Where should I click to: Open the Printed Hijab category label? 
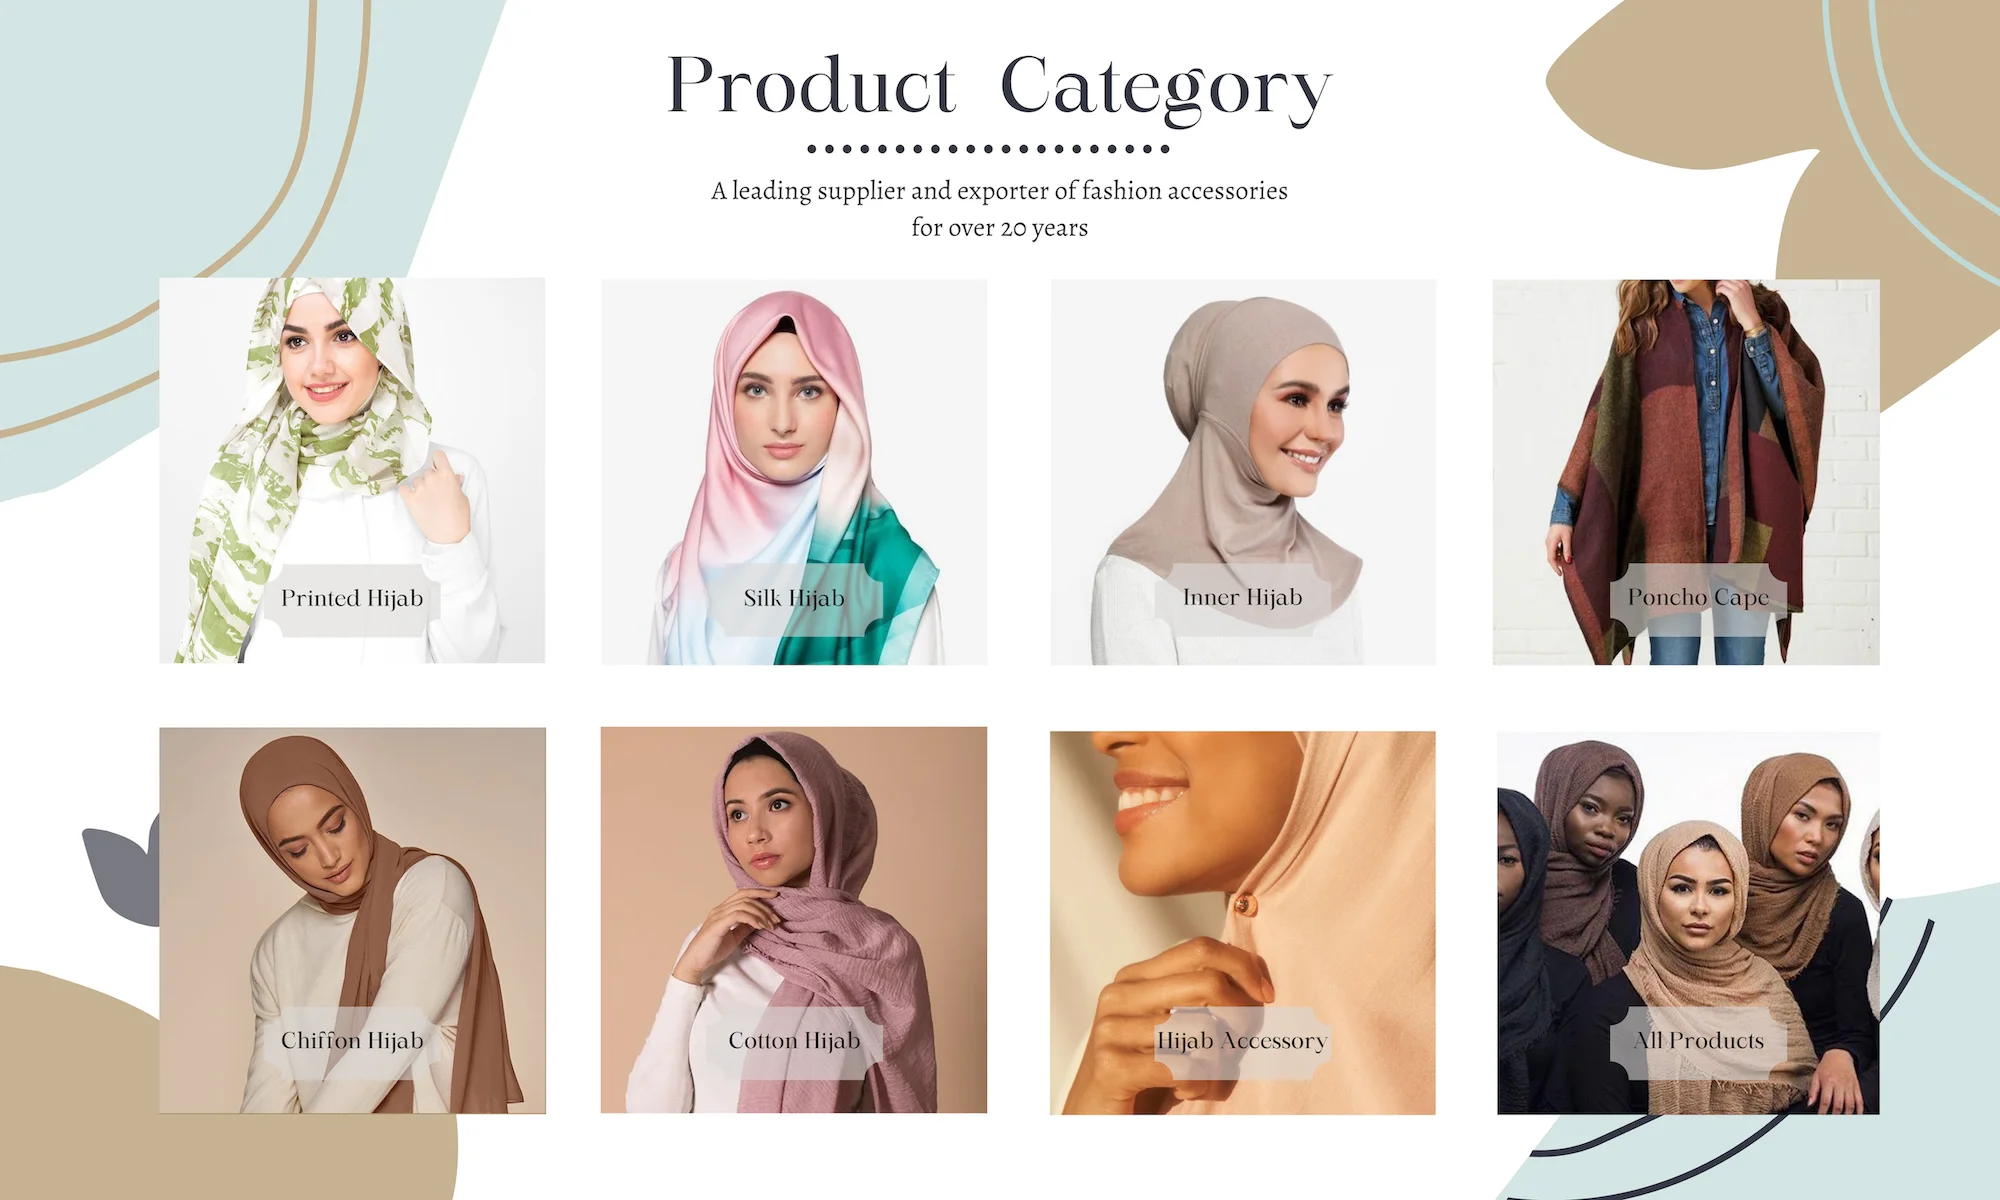(x=352, y=598)
